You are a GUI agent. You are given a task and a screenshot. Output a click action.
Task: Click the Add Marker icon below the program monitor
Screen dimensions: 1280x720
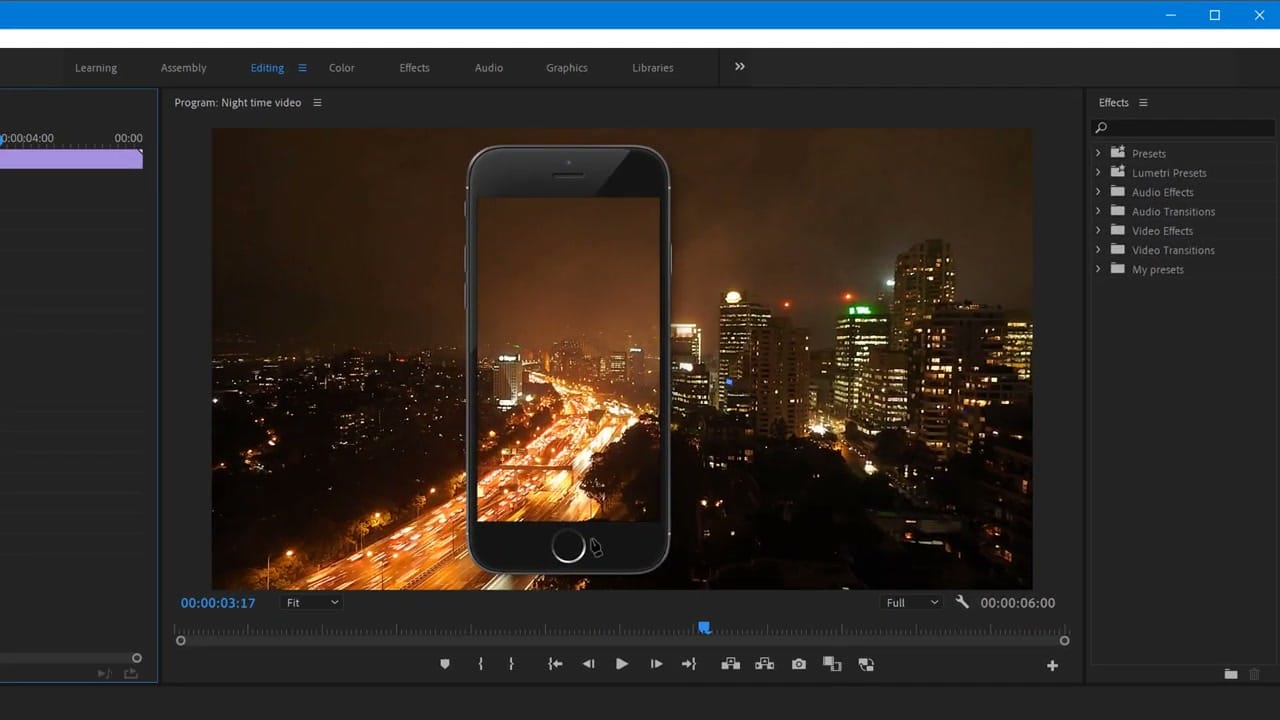pyautogui.click(x=444, y=663)
